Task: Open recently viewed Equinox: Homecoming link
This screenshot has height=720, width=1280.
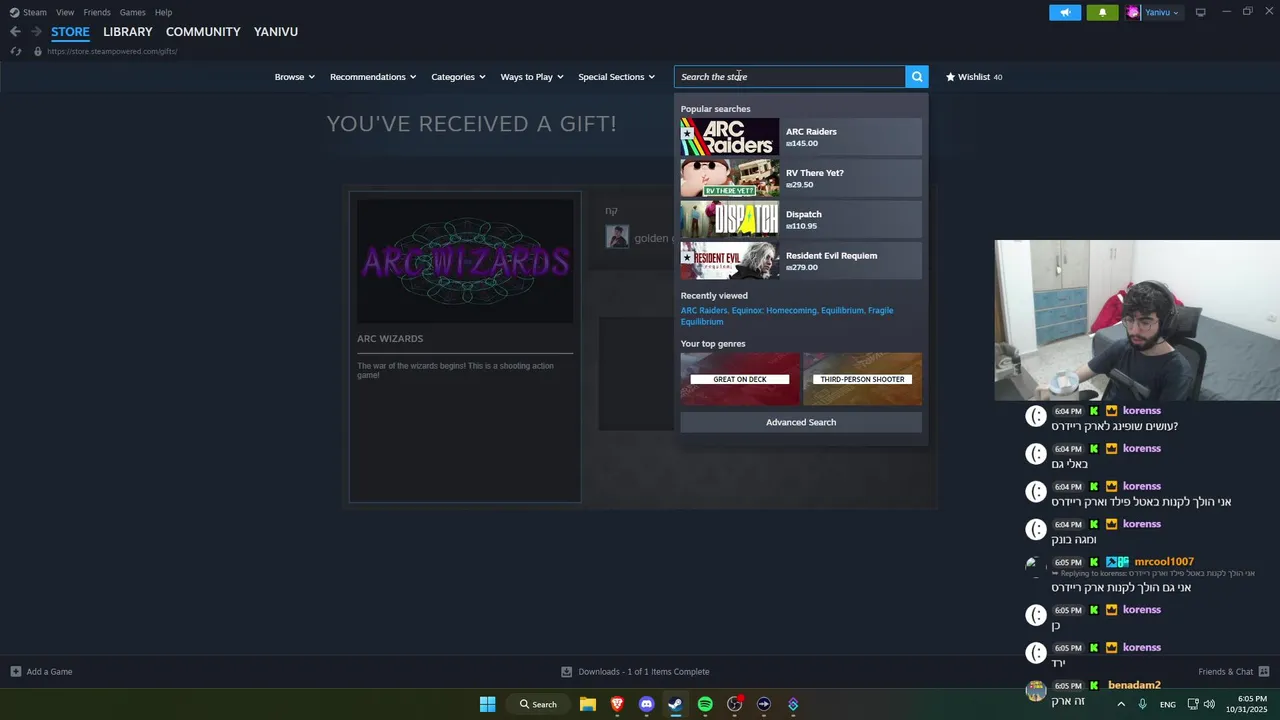Action: tap(774, 310)
